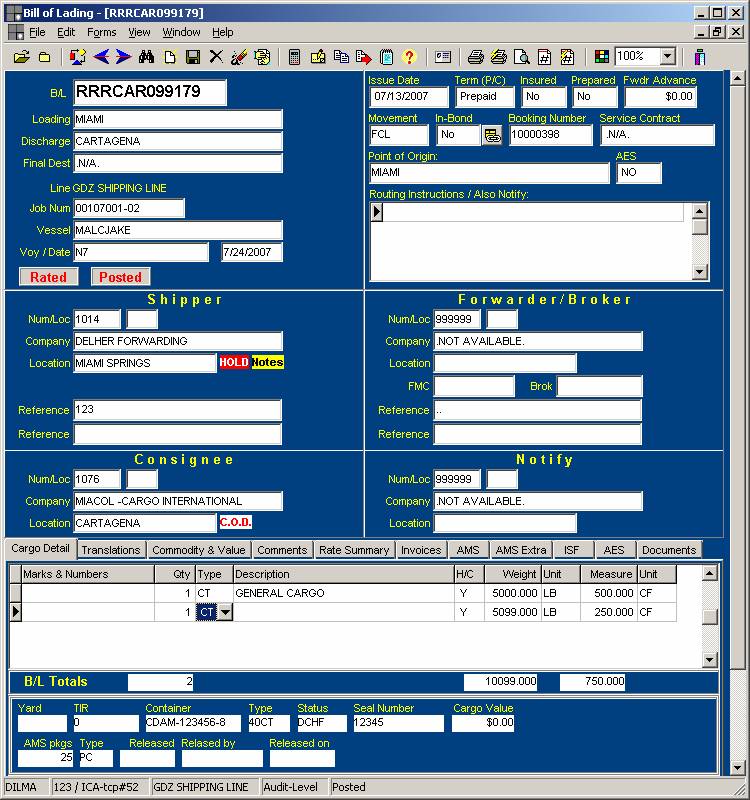The width and height of the screenshot is (750, 800).
Task: Open the File menu
Action: tap(37, 32)
